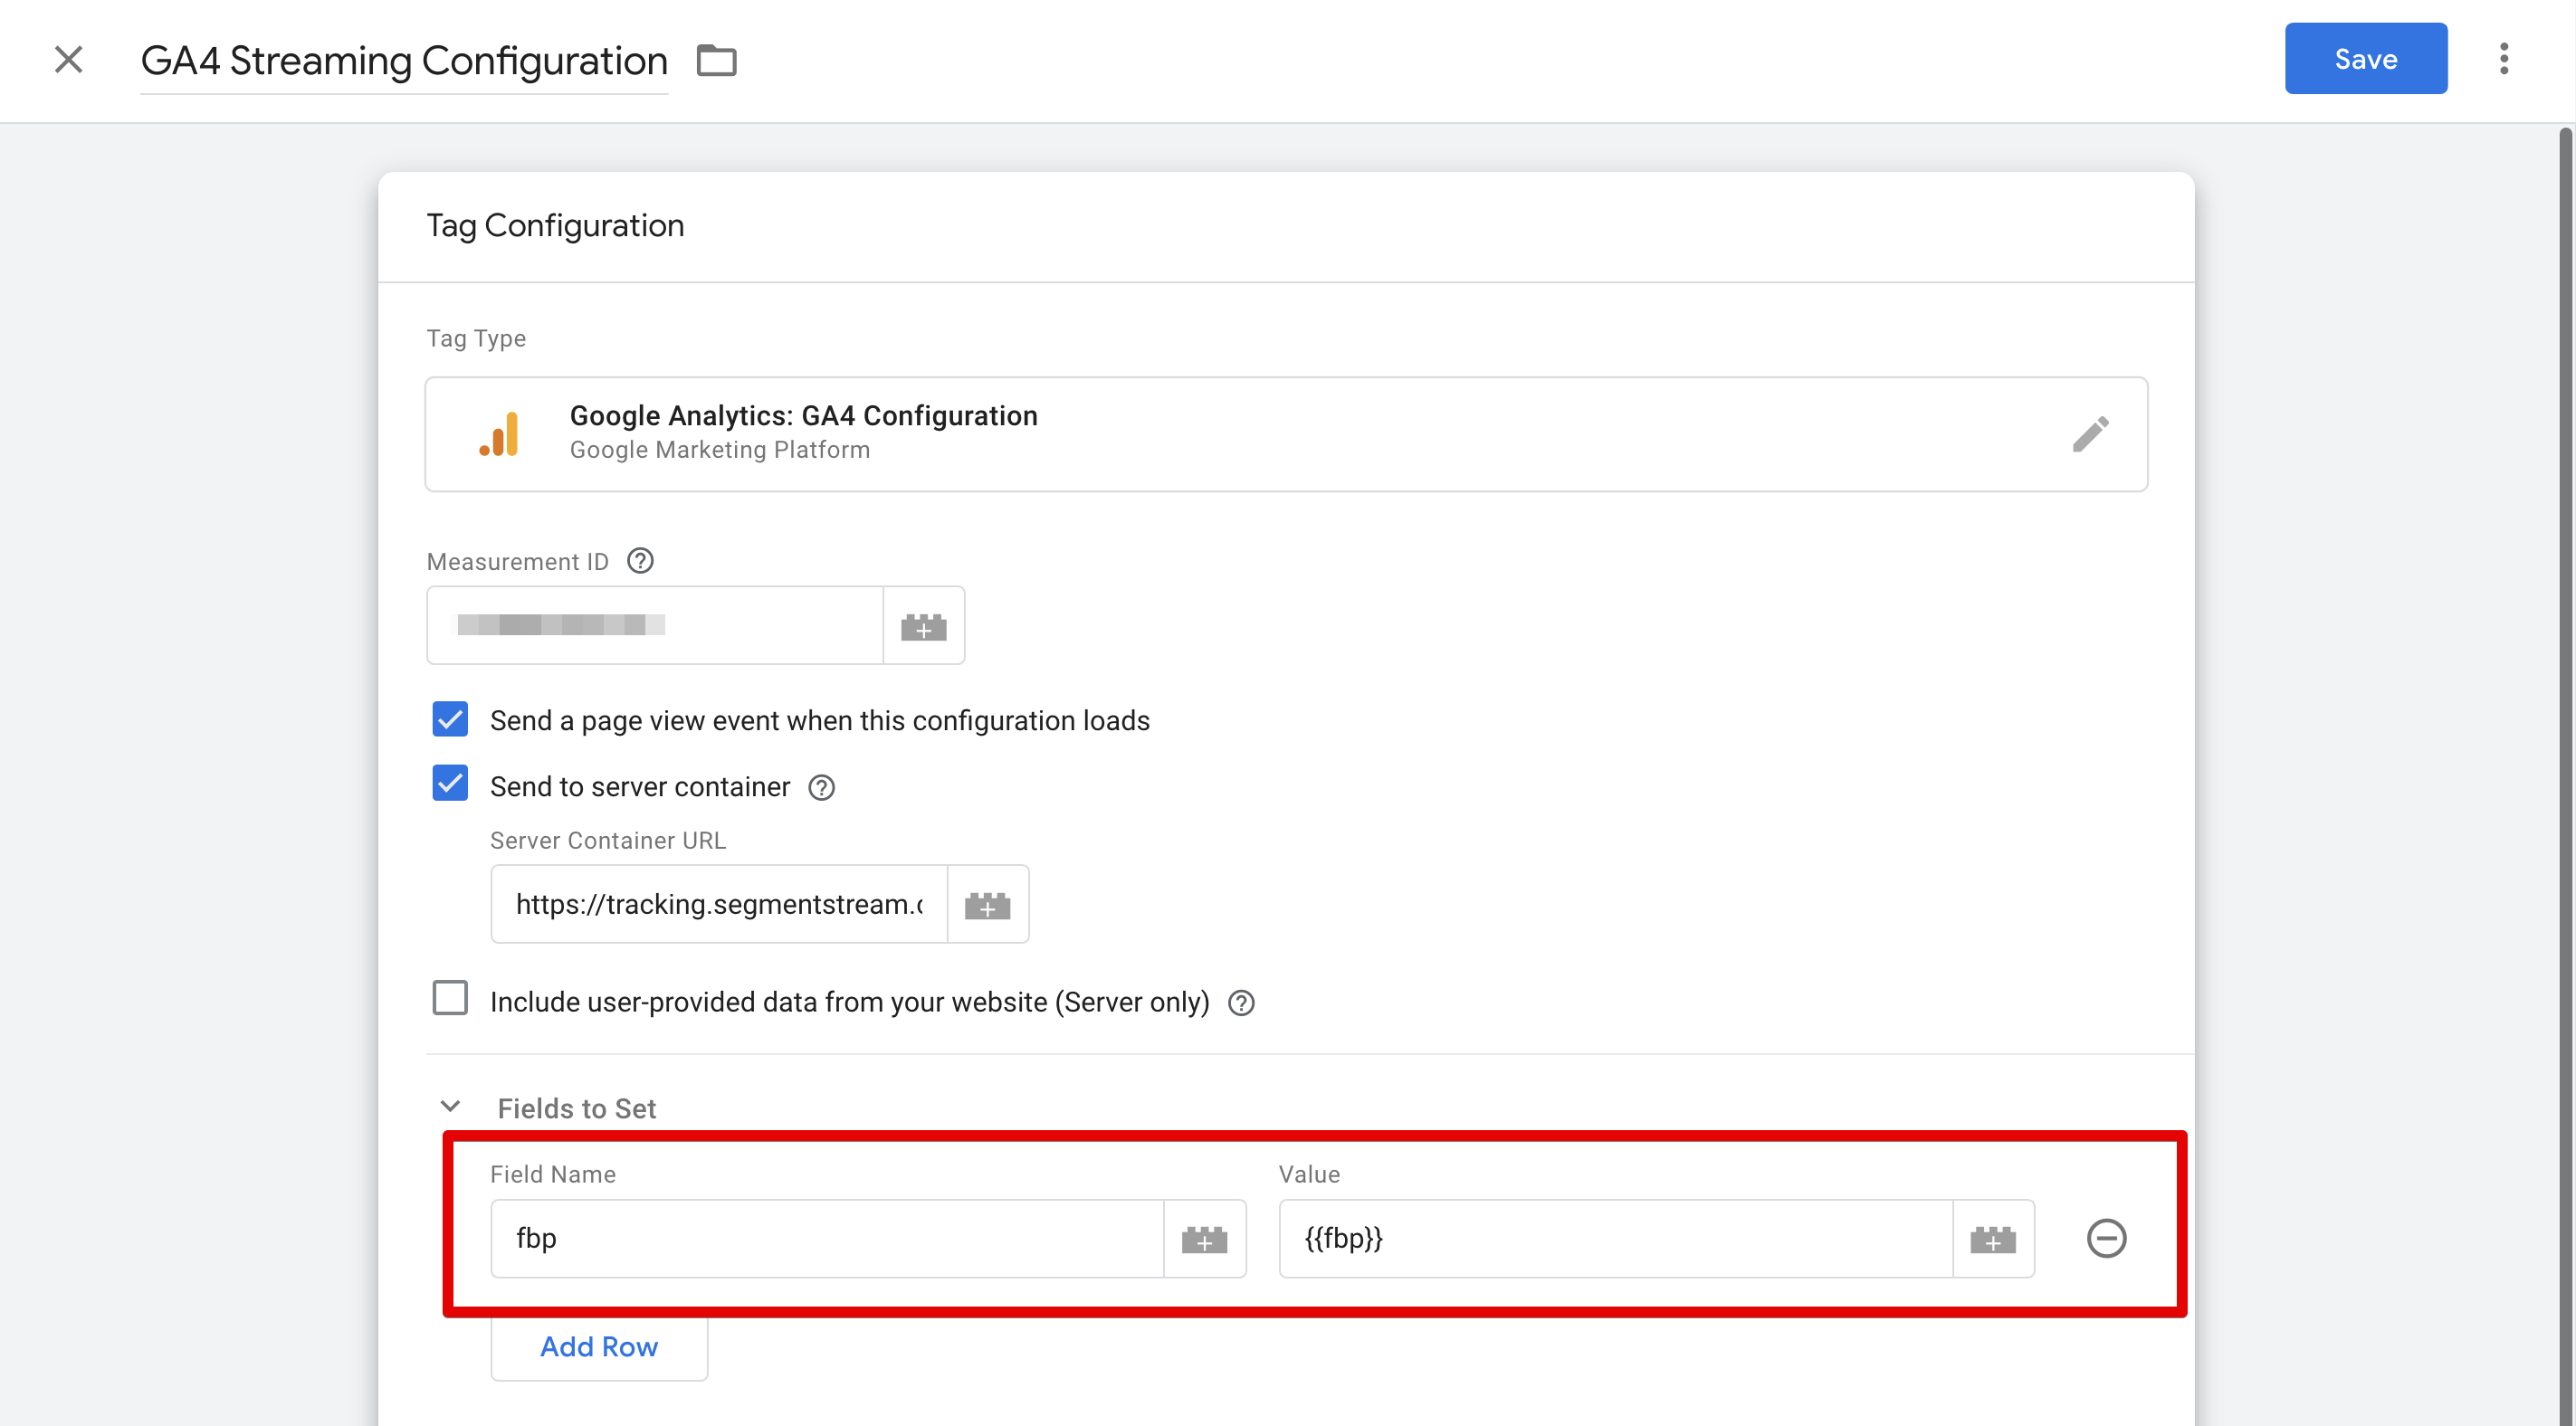Click the vertical scrollbar on the right
The height and width of the screenshot is (1426, 2576).
coord(2565,775)
